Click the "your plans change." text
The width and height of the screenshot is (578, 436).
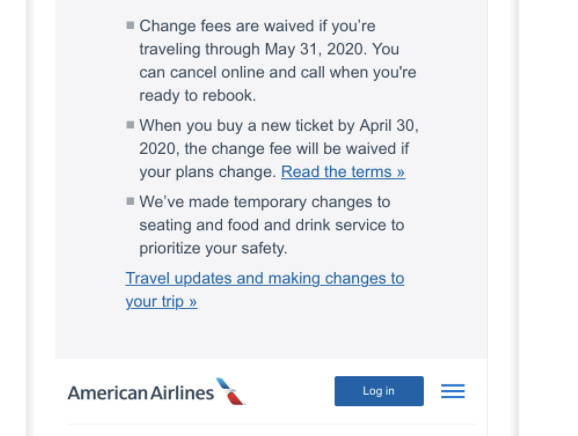coord(208,172)
